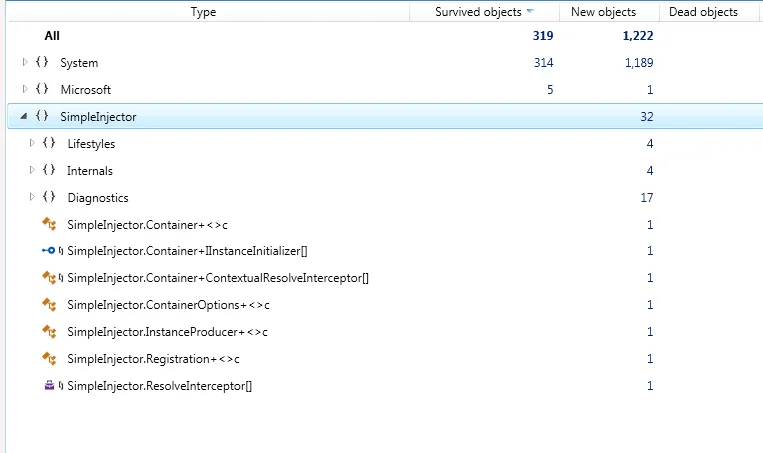The width and height of the screenshot is (763, 453).
Task: Click Microsoft new objects count 1
Action: point(650,90)
